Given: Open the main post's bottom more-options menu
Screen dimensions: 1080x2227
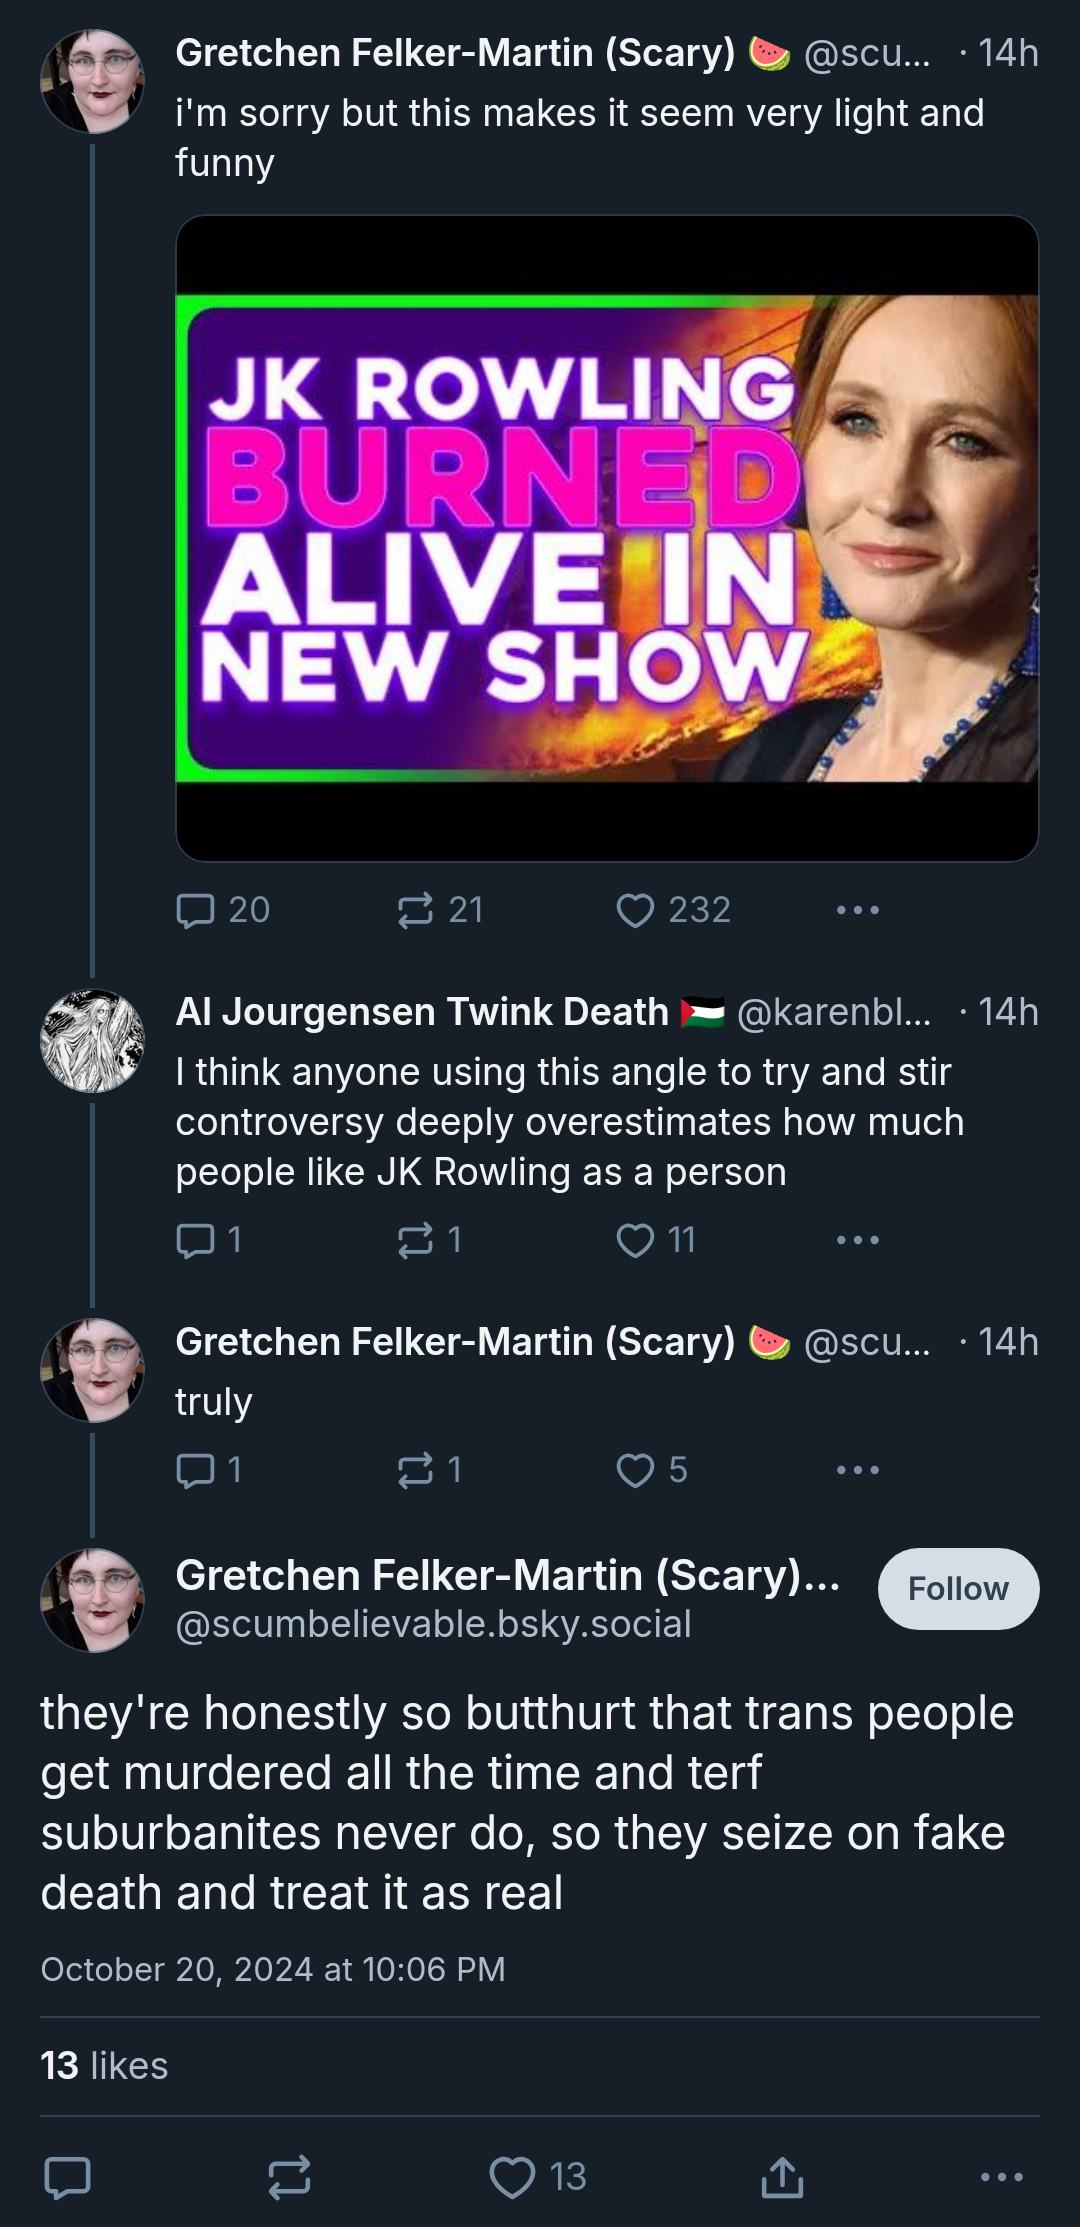Looking at the screenshot, I should coord(1002,2177).
